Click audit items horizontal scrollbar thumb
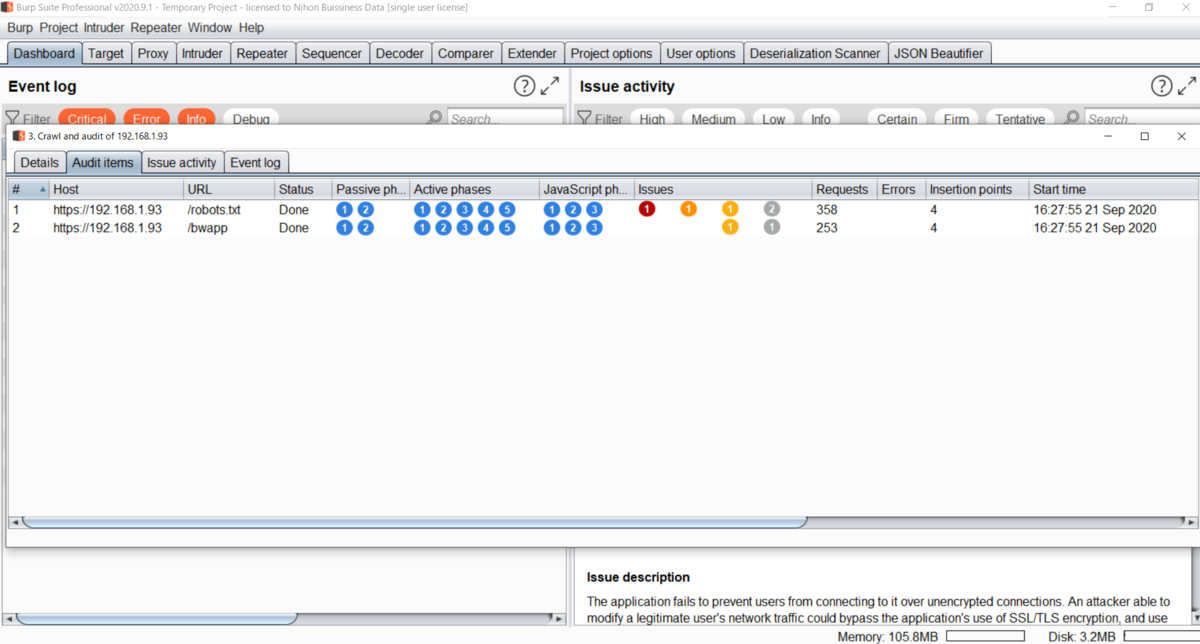 pyautogui.click(x=414, y=522)
